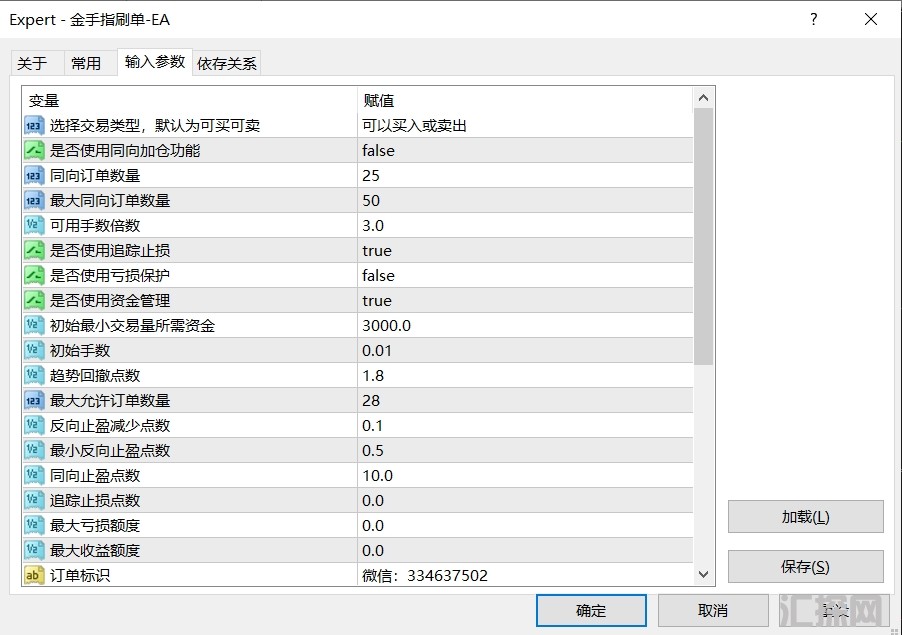Click the icon beside 选择交易类型 row
The height and width of the screenshot is (635, 902).
click(34, 126)
